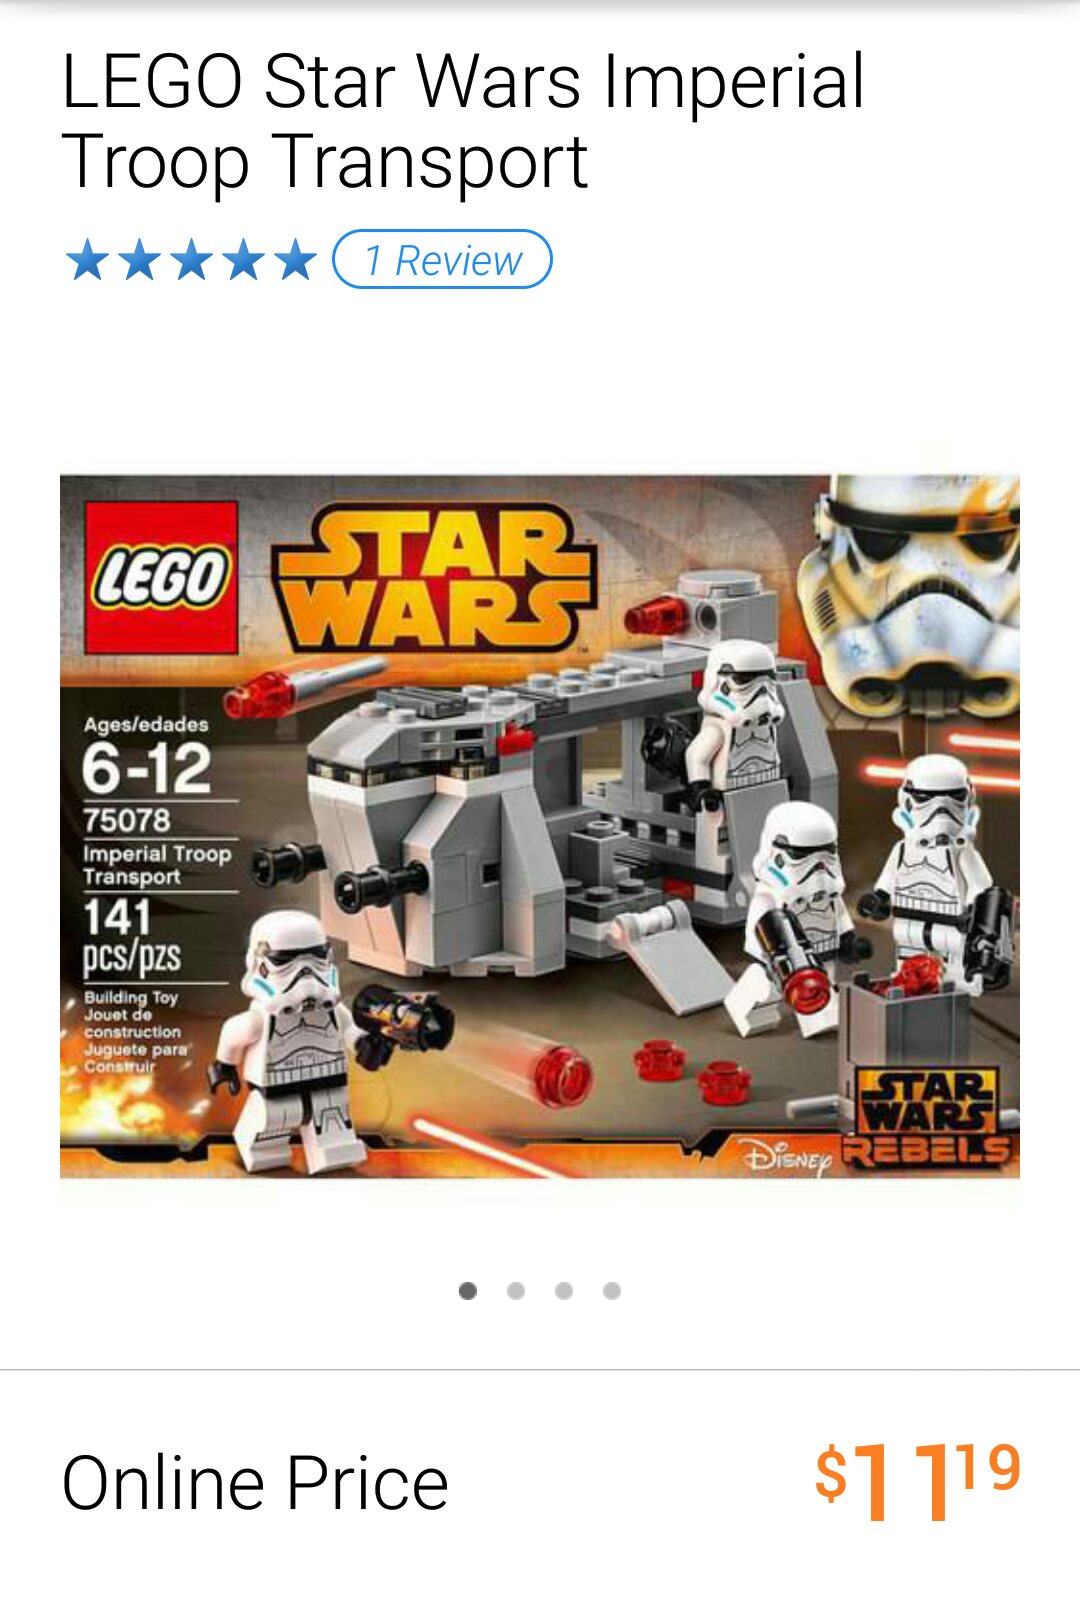1080x1620 pixels.
Task: Tap the Online Price label
Action: coord(255,1482)
